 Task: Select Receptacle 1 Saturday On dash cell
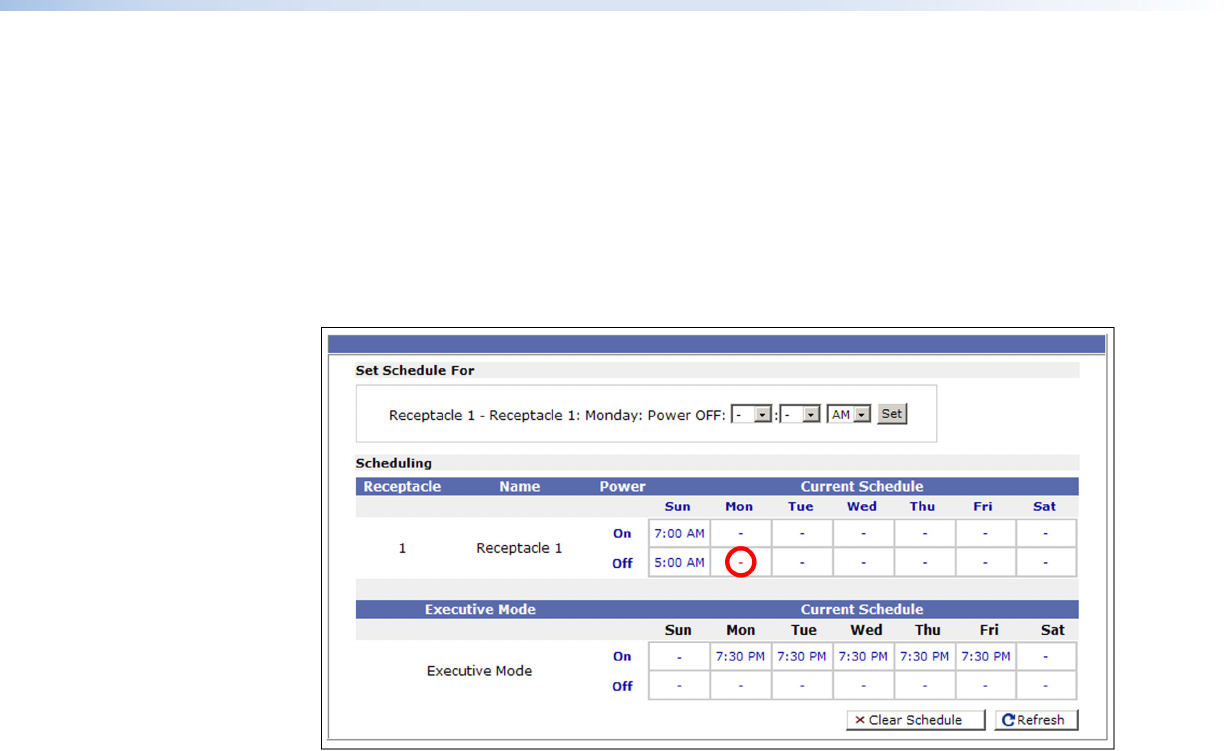tap(1046, 534)
